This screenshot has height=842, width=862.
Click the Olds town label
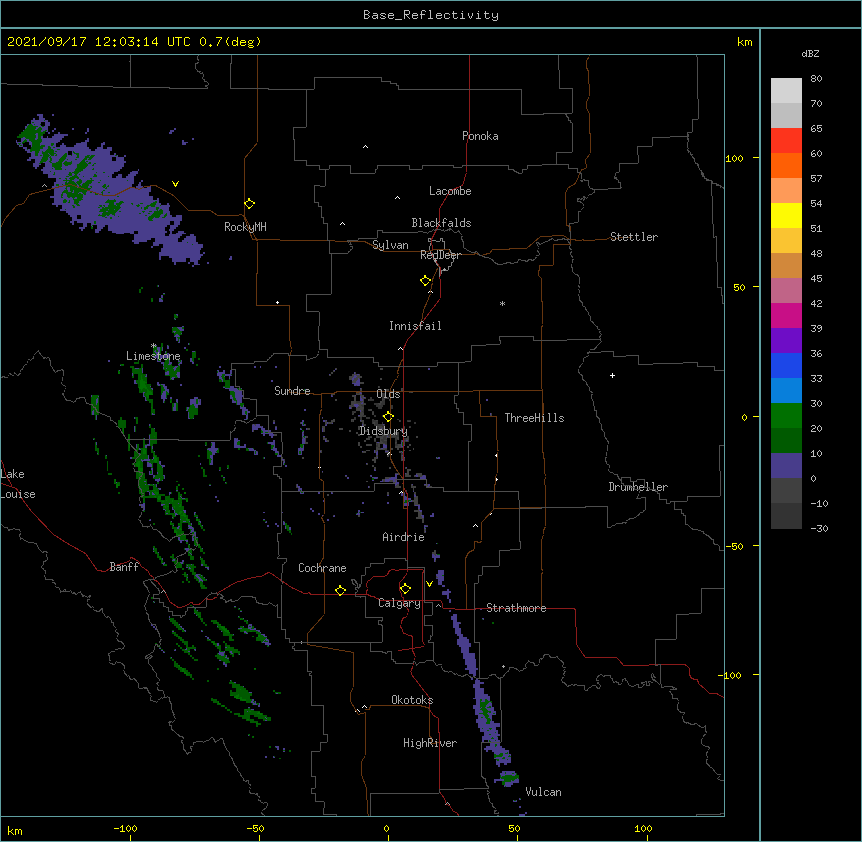coord(388,394)
